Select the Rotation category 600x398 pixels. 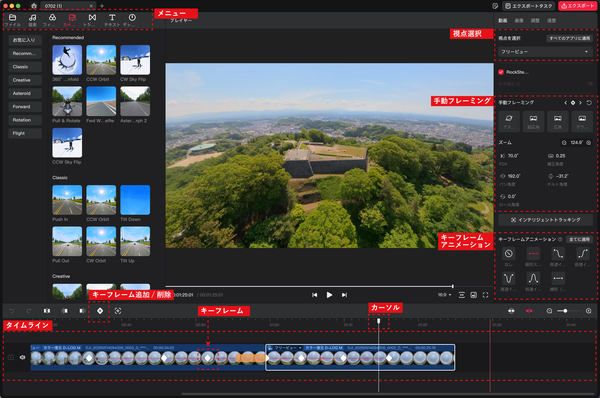point(25,120)
